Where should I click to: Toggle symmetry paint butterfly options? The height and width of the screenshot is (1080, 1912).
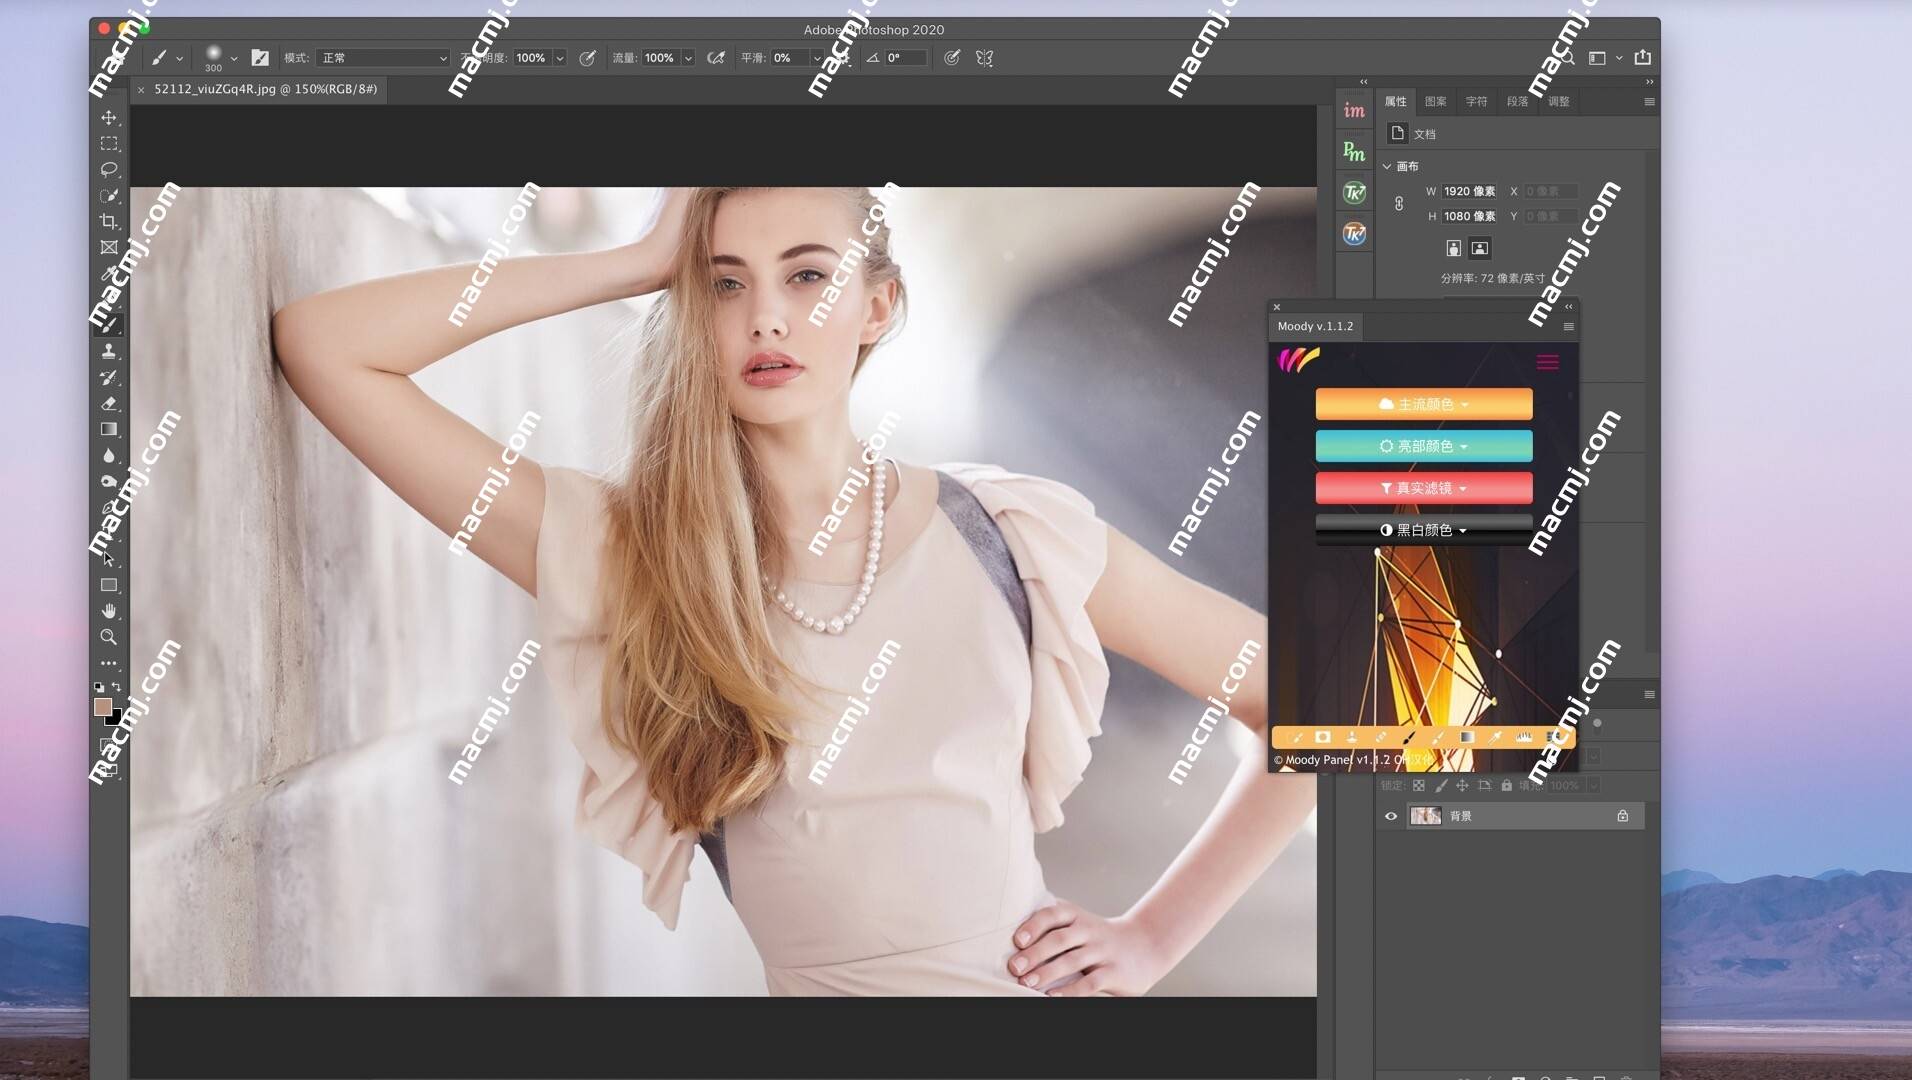click(x=985, y=58)
